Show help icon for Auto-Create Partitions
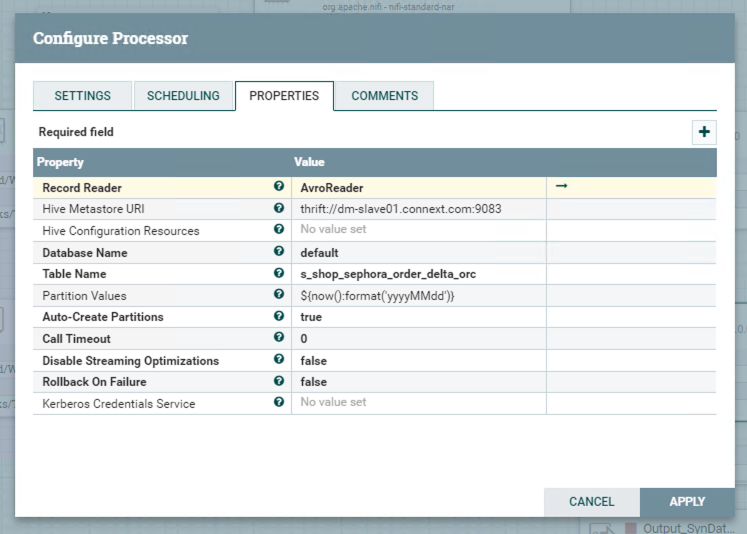The width and height of the screenshot is (747, 534). click(279, 317)
